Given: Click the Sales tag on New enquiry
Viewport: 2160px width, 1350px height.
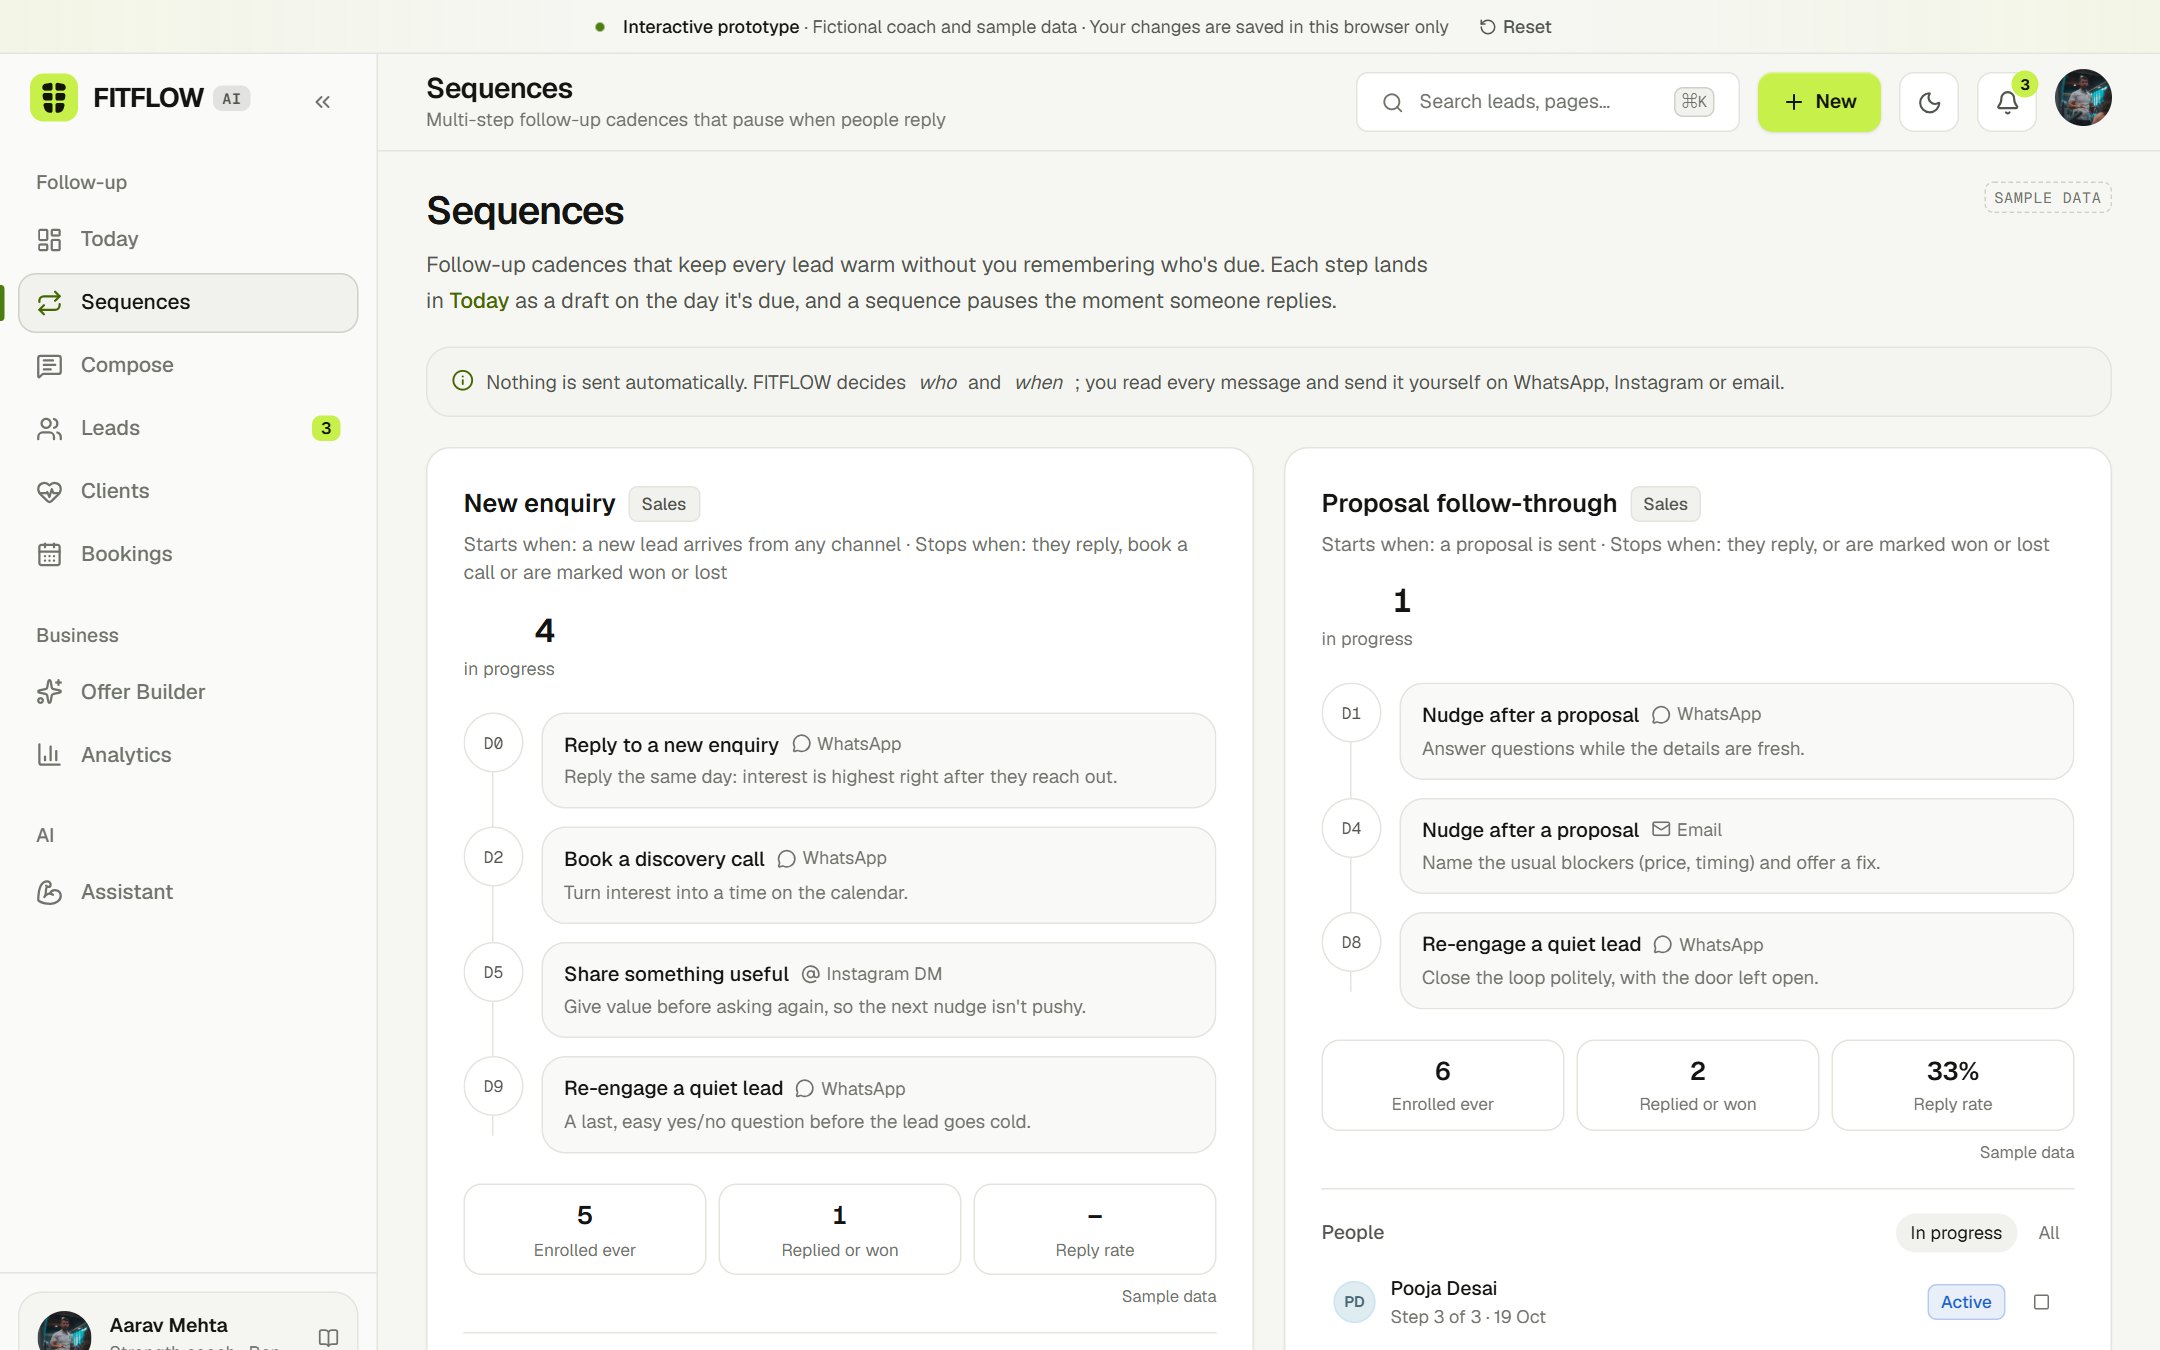Looking at the screenshot, I should click(664, 504).
